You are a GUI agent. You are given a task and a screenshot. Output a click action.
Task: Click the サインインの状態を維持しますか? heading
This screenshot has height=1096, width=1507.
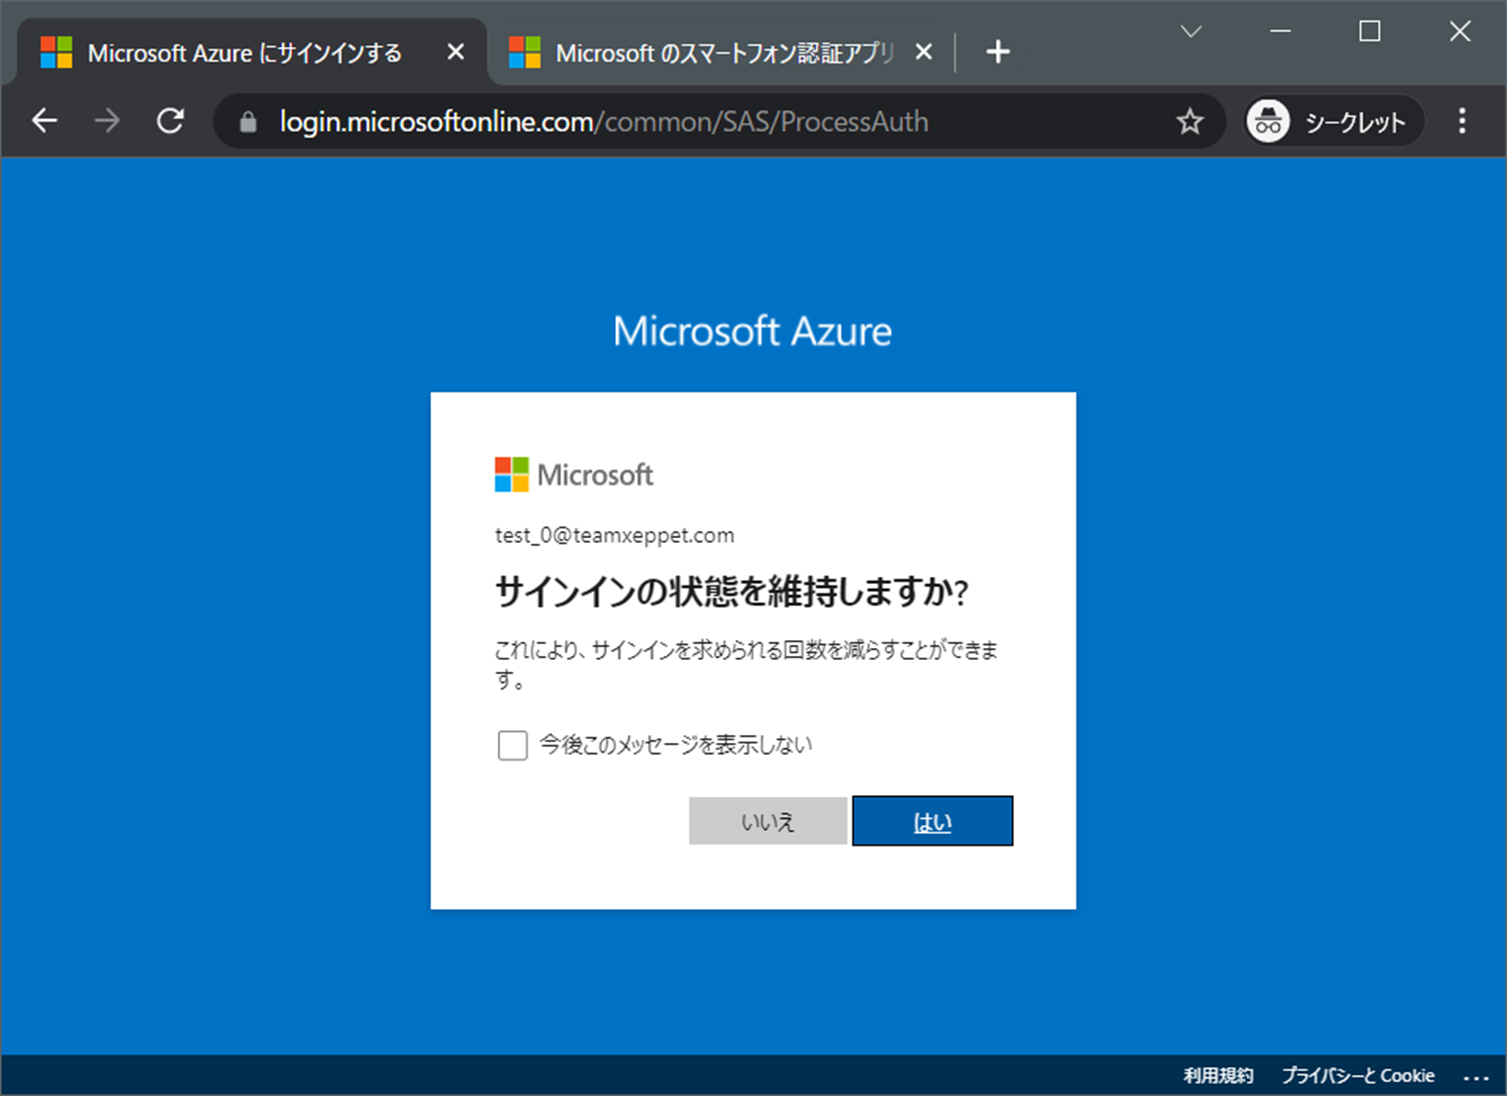(732, 592)
